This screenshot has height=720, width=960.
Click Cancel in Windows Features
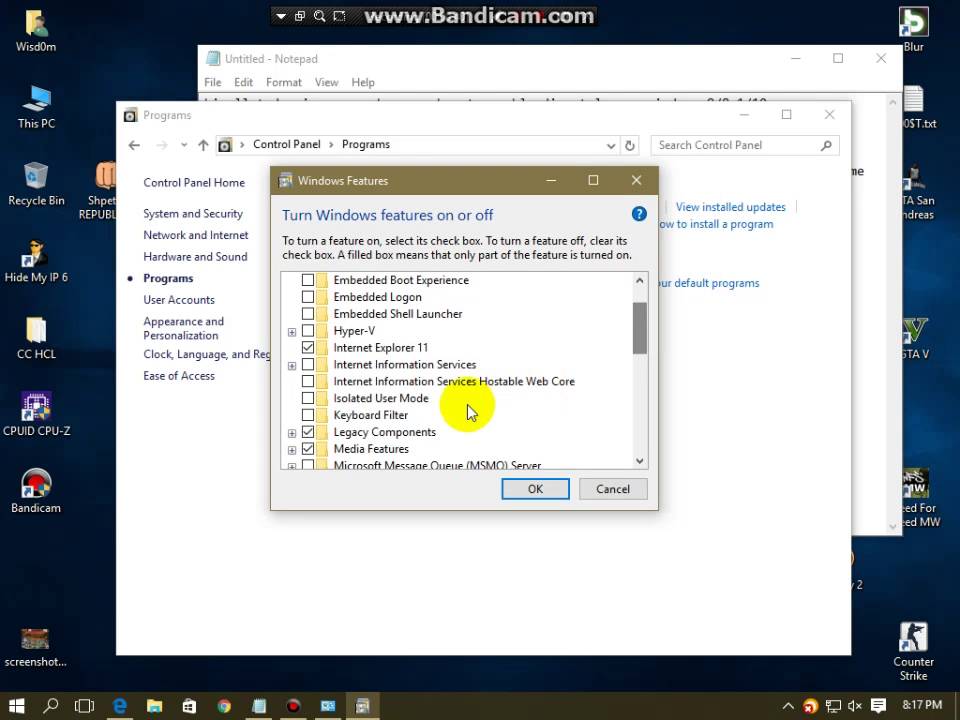point(613,489)
